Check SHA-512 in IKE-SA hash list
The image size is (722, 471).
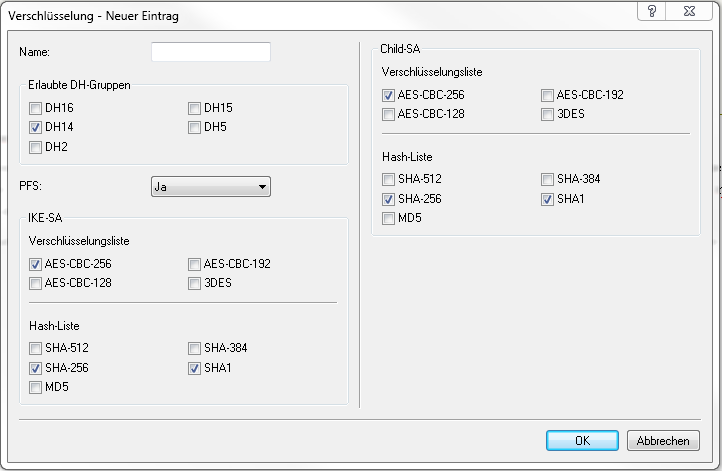(x=37, y=348)
